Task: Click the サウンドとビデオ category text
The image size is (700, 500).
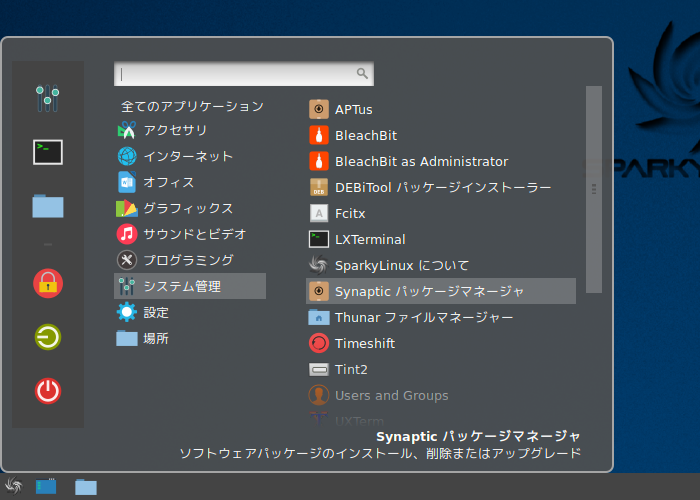Action: point(195,234)
